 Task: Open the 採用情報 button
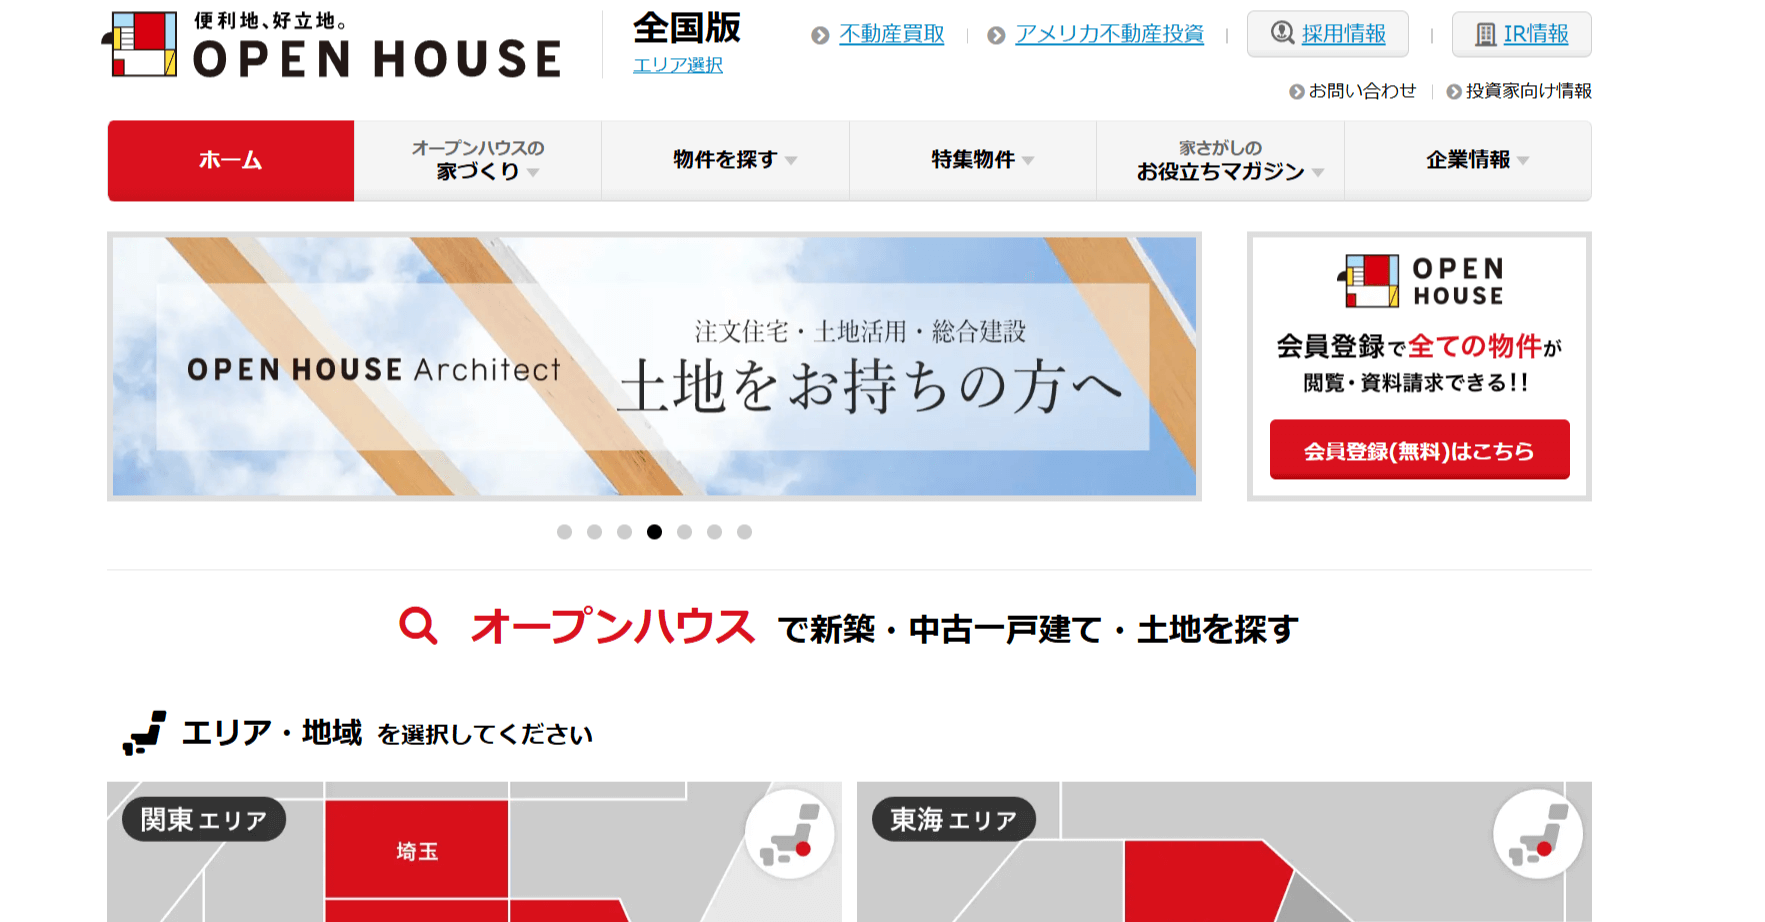click(x=1328, y=34)
